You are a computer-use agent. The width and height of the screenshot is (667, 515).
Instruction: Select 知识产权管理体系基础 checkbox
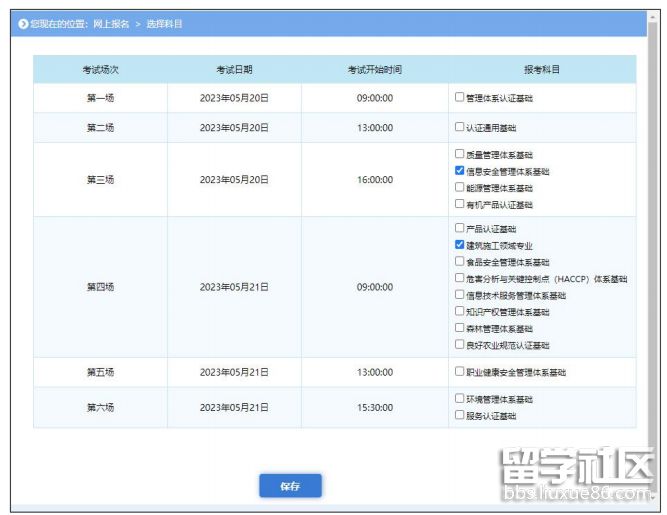click(460, 312)
